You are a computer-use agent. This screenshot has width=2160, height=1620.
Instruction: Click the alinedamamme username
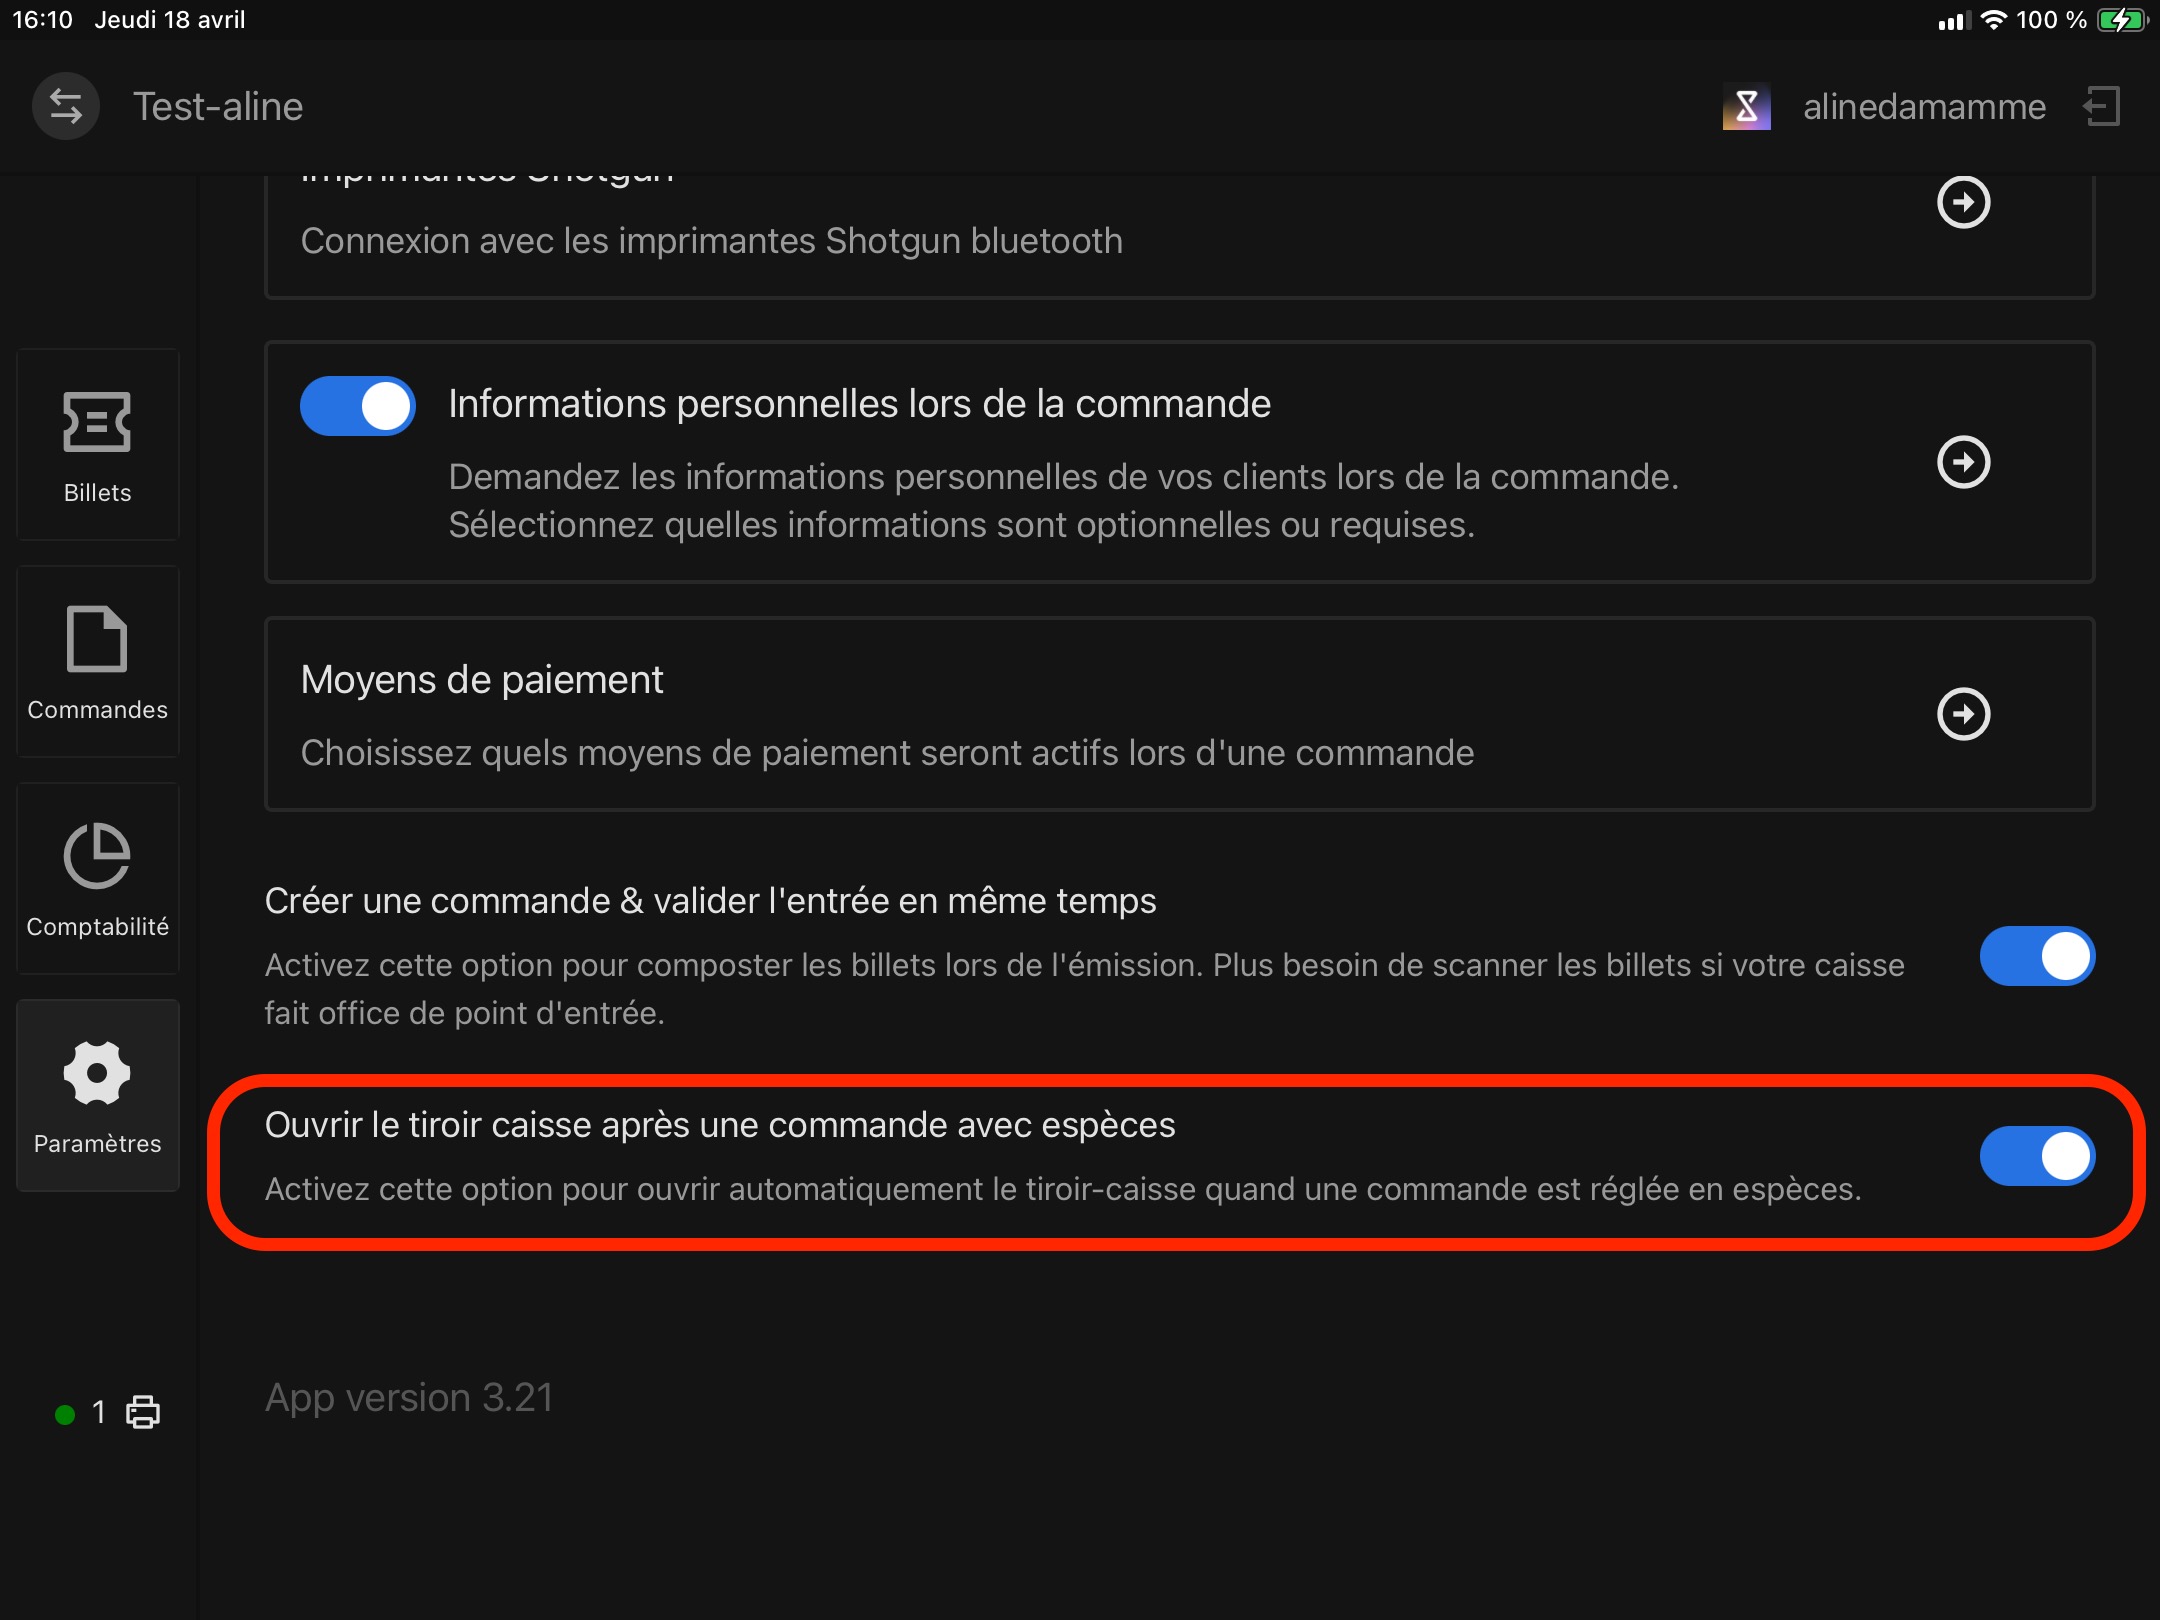click(1924, 106)
